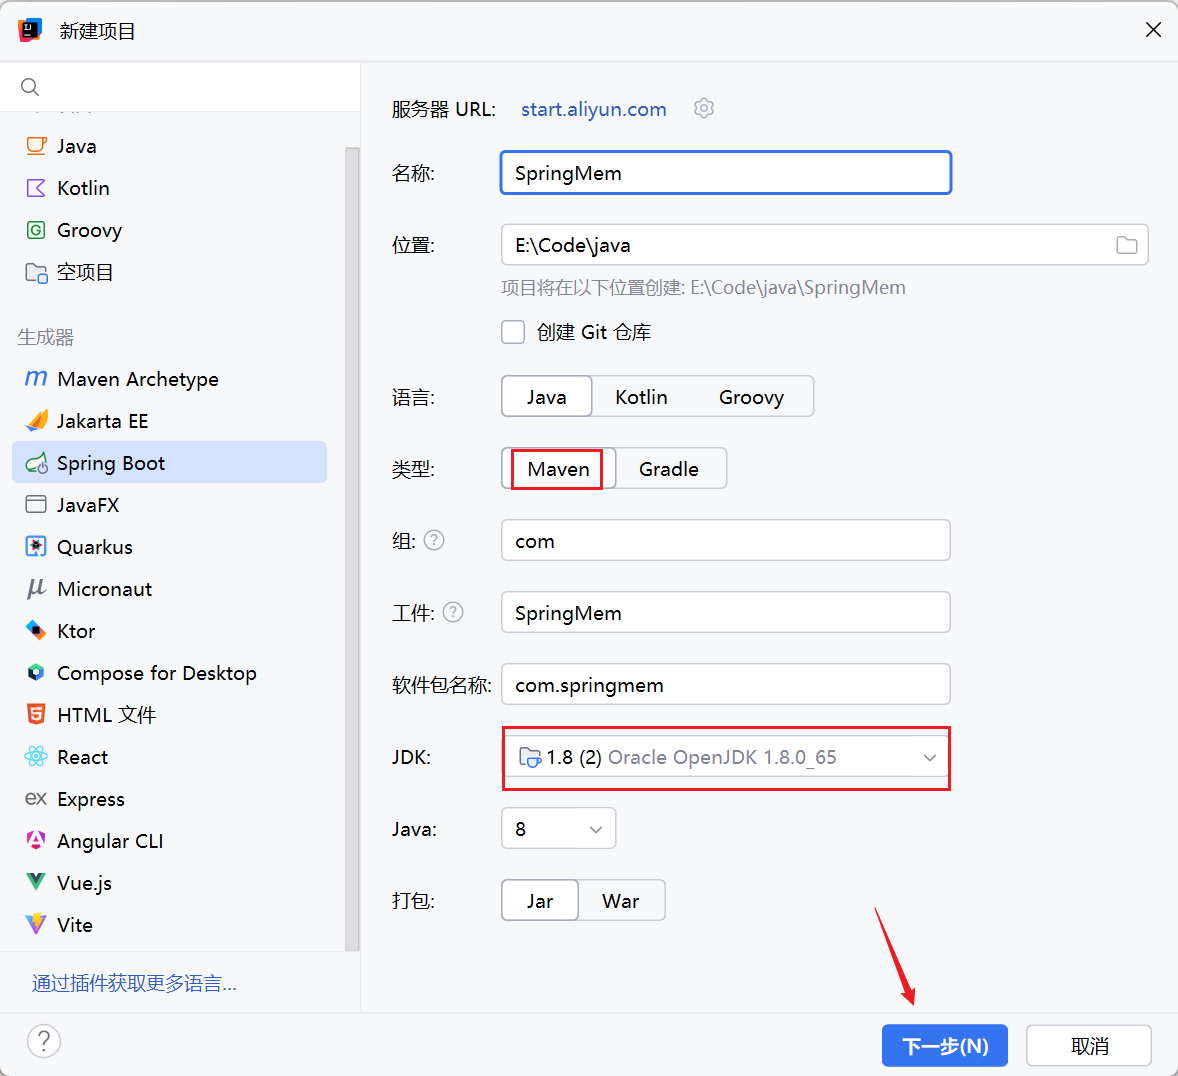Browse location with folder icon
This screenshot has width=1178, height=1076.
point(1126,245)
